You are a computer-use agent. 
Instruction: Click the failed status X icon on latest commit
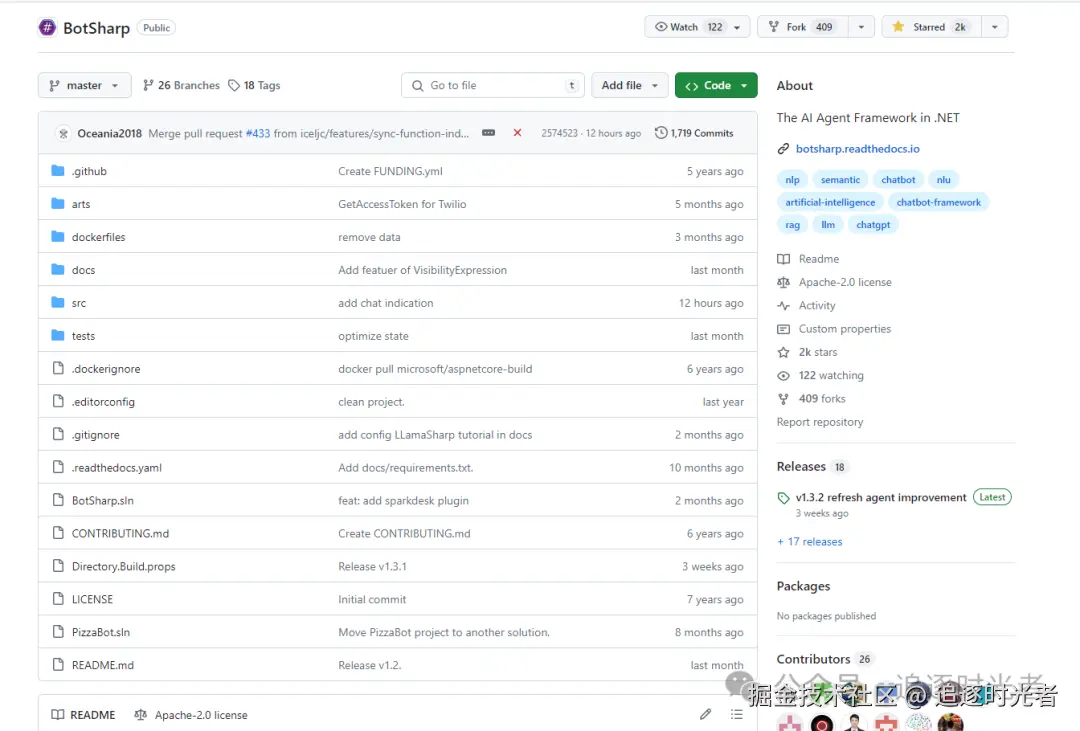click(x=517, y=132)
